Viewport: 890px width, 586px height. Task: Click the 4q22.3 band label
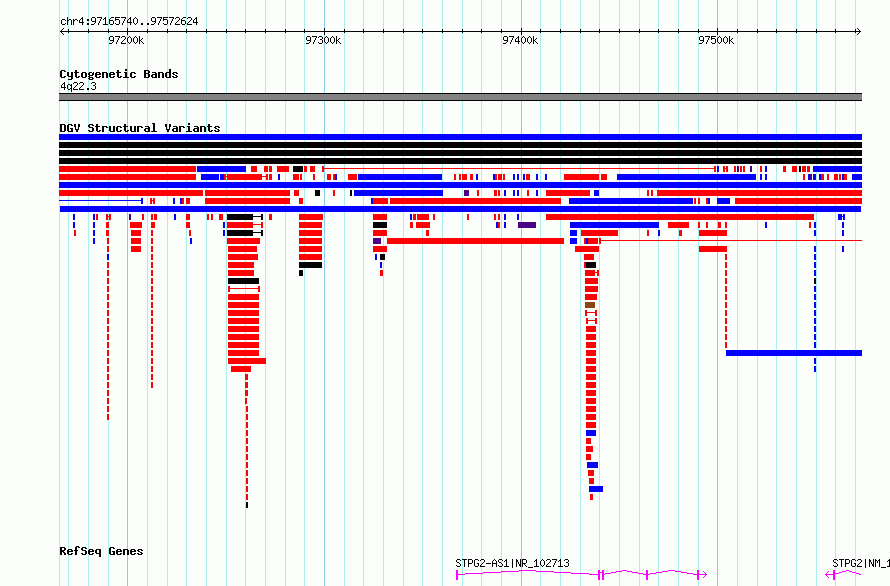[78, 86]
